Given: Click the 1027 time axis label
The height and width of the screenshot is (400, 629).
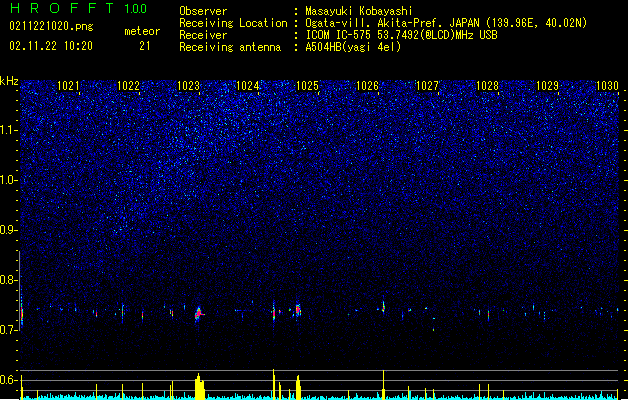Looking at the screenshot, I should 428,85.
